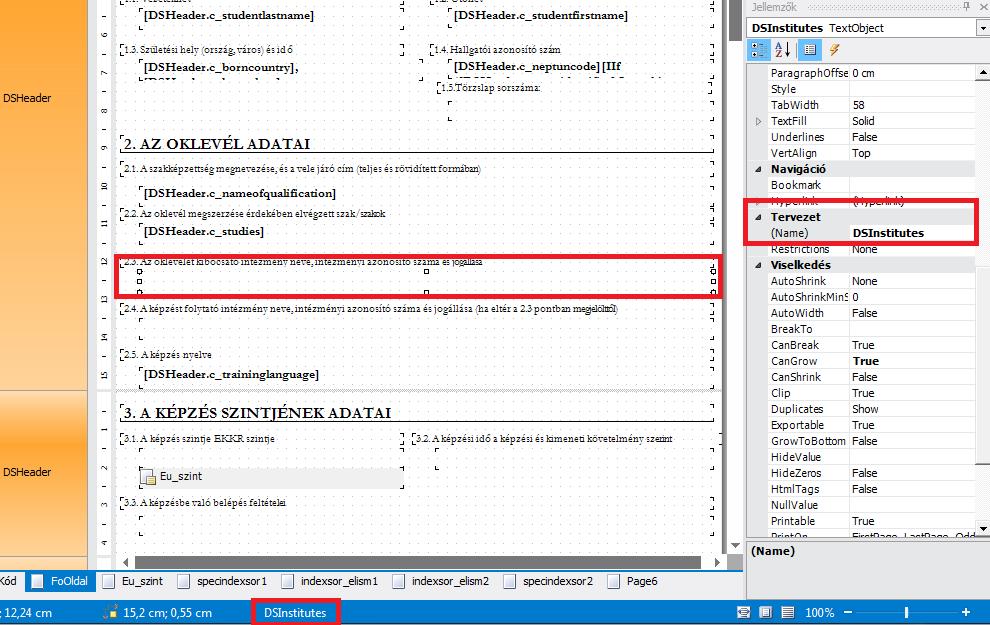Show the Properties page icon
990x625 pixels.
(809, 50)
